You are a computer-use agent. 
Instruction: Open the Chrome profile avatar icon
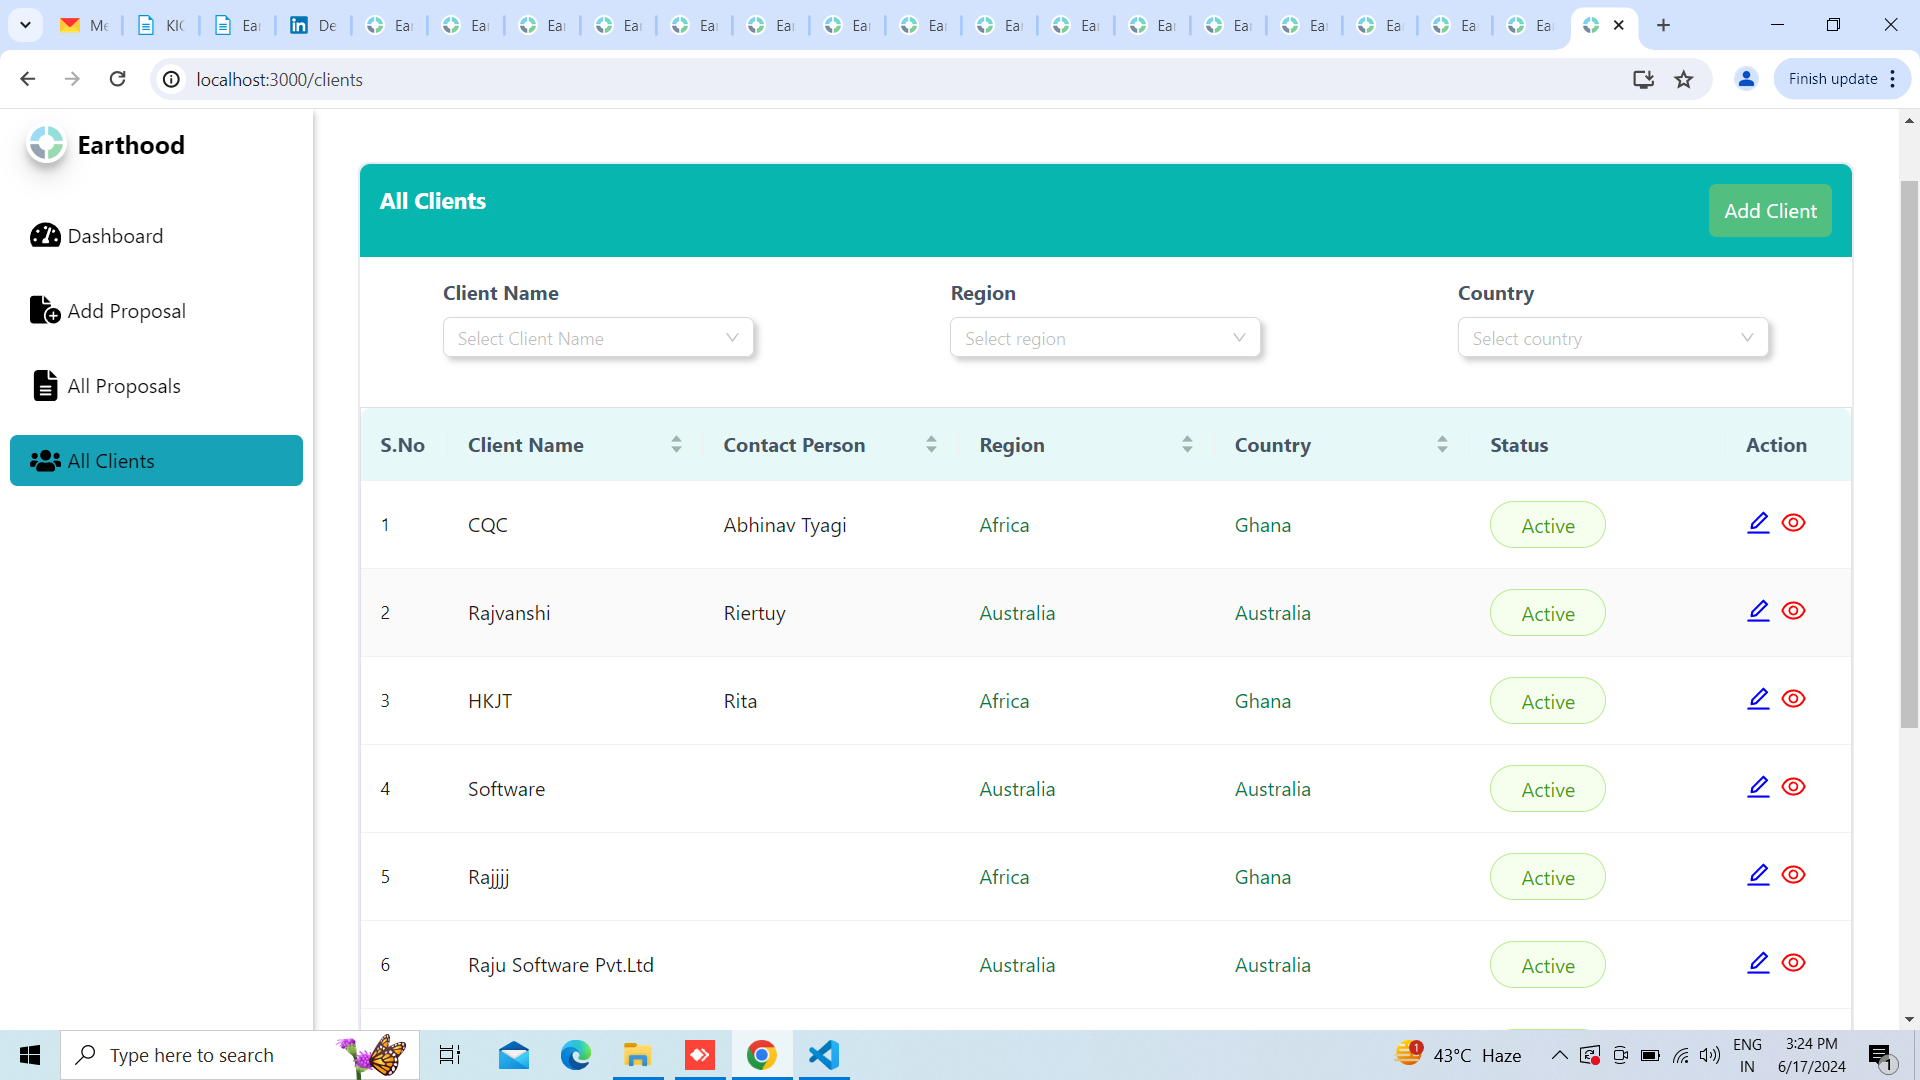click(x=1746, y=79)
